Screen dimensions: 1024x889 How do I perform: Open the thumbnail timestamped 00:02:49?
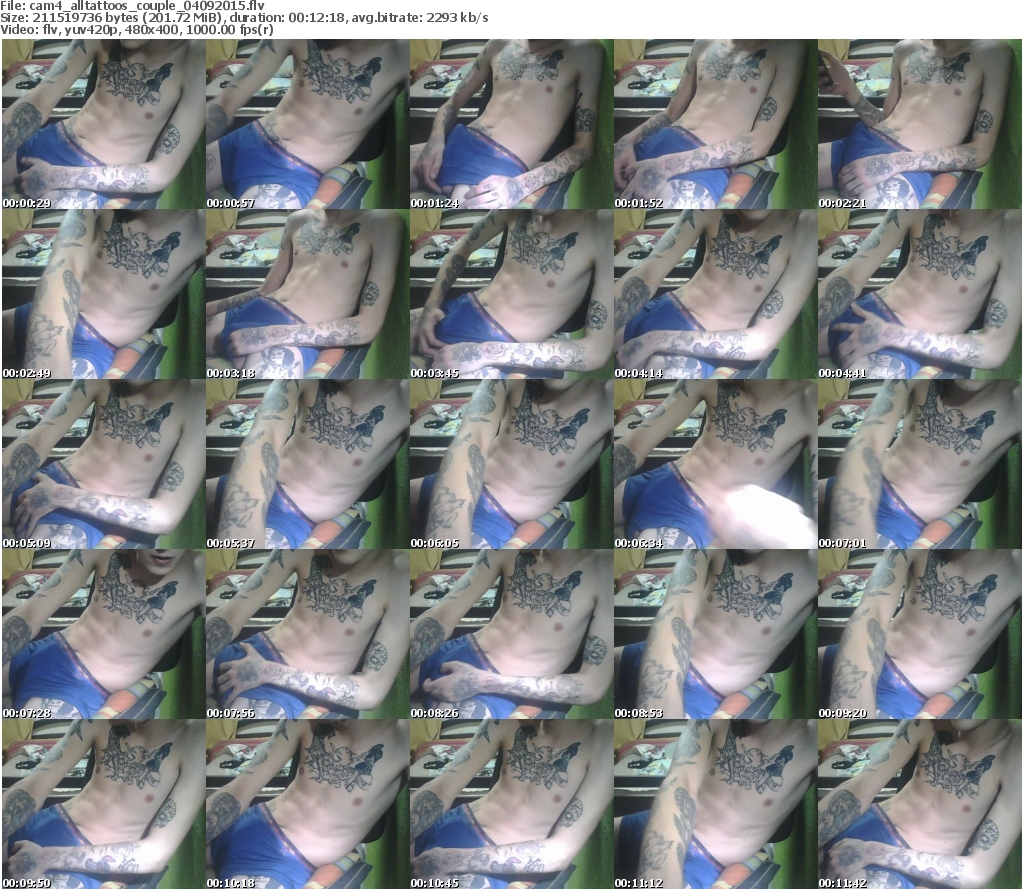click(104, 294)
